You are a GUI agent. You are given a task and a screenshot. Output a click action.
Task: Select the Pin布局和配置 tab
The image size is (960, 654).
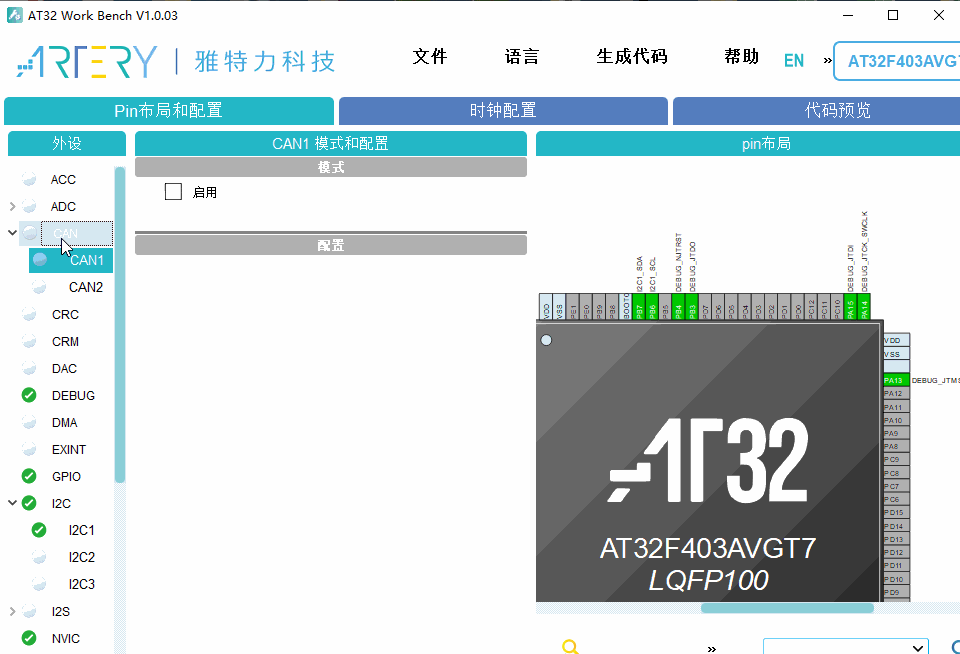168,110
